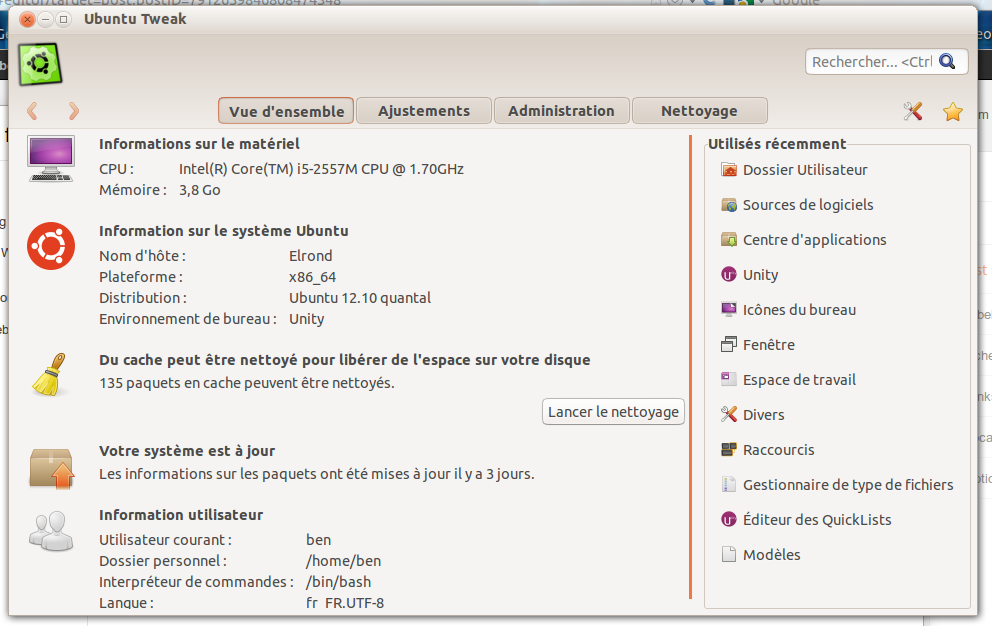
Task: Click the current user value ben
Action: point(319,540)
